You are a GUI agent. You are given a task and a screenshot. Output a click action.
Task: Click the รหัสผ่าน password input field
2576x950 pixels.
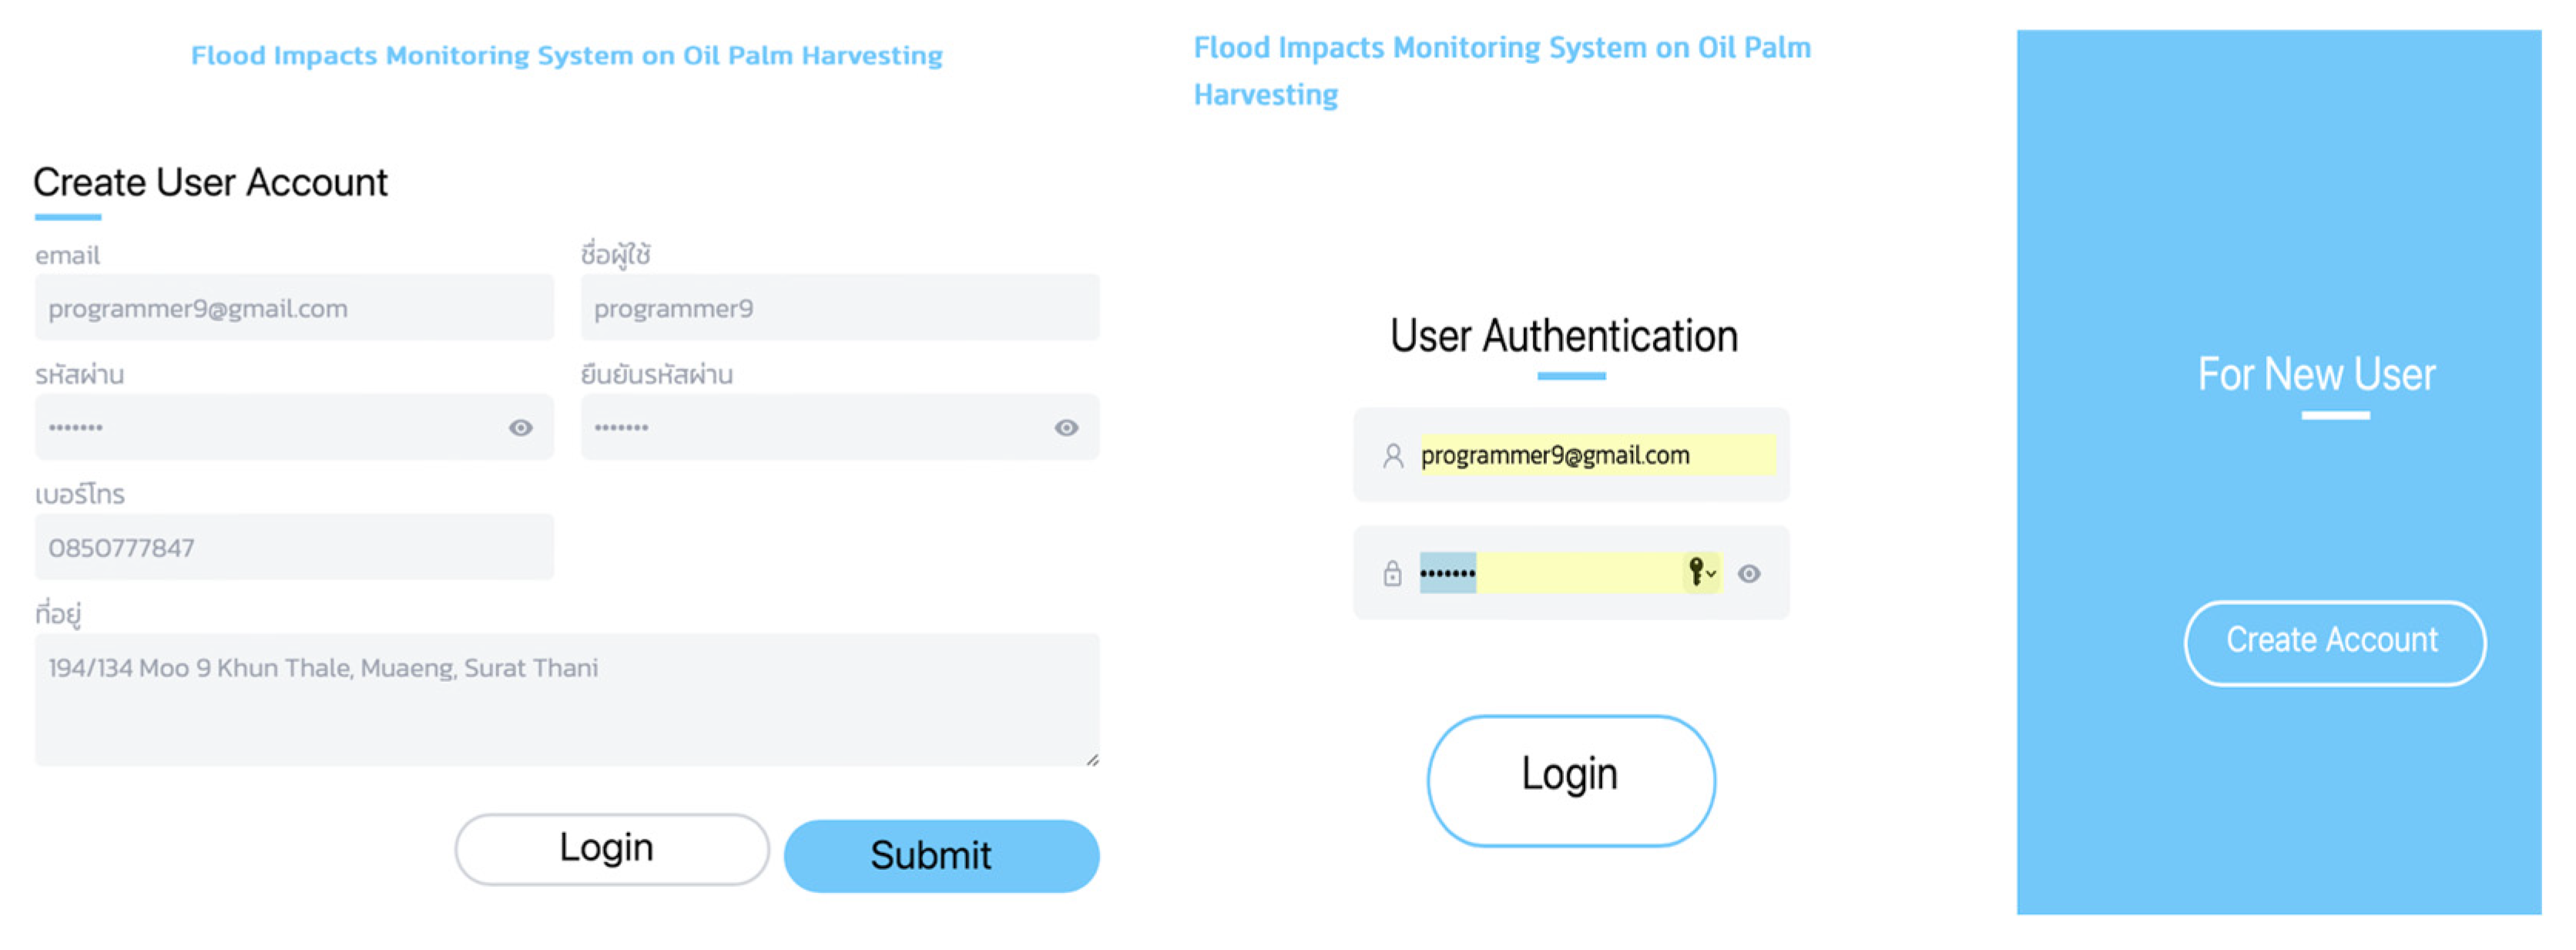[270, 428]
